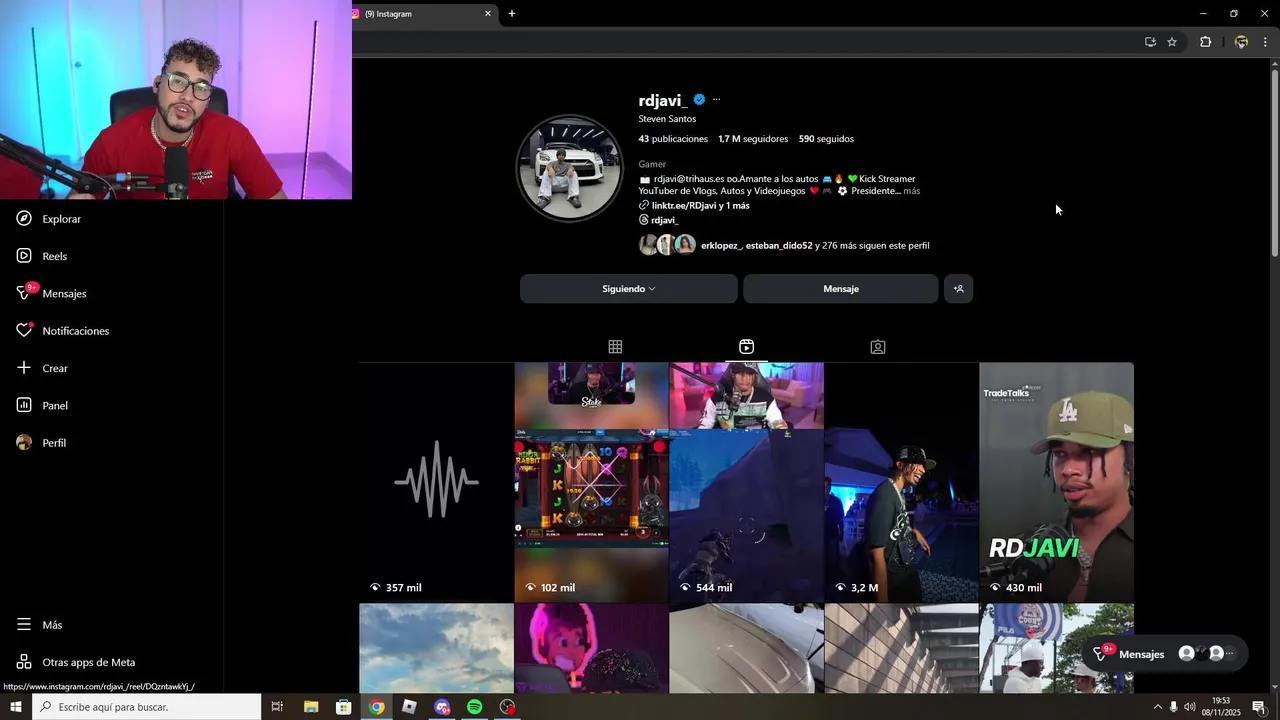This screenshot has width=1280, height=720.
Task: Open Notificaciones in the sidebar
Action: tap(63, 331)
